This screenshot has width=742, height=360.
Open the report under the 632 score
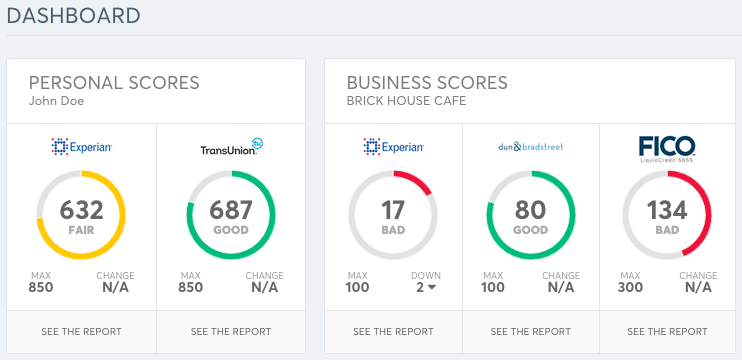pyautogui.click(x=81, y=332)
